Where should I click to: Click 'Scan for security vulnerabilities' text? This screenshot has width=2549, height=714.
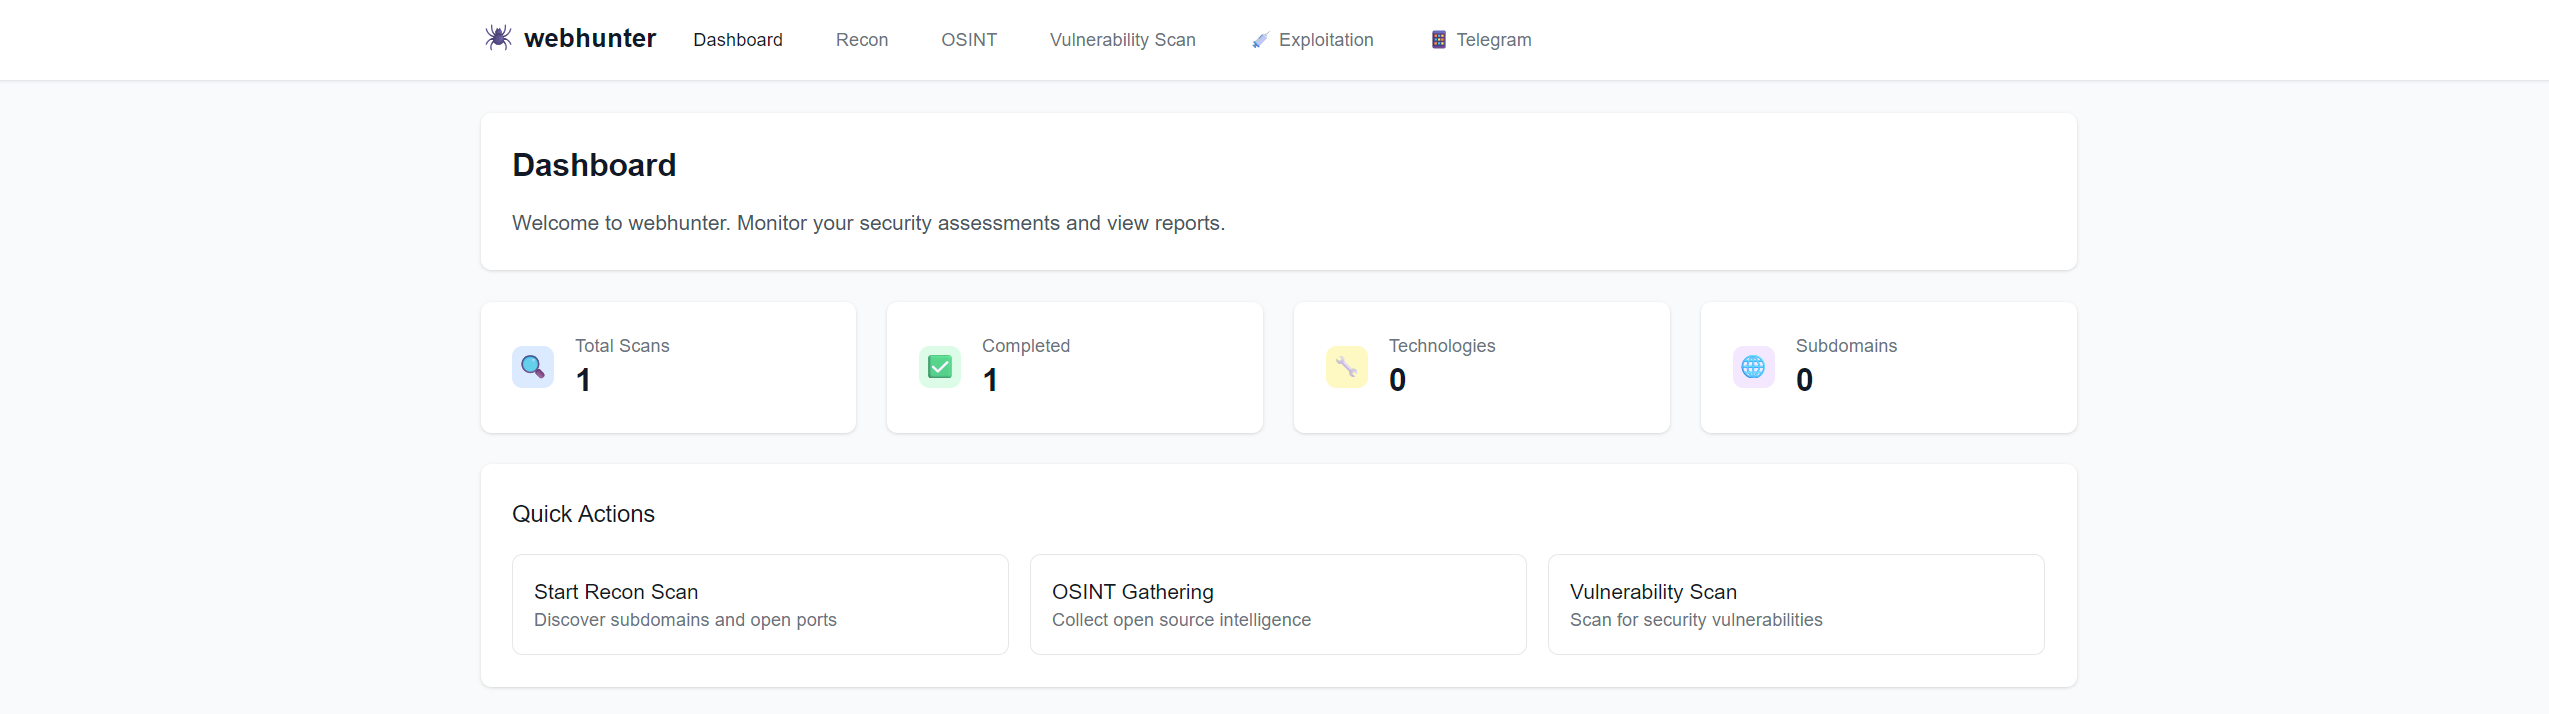[1696, 620]
